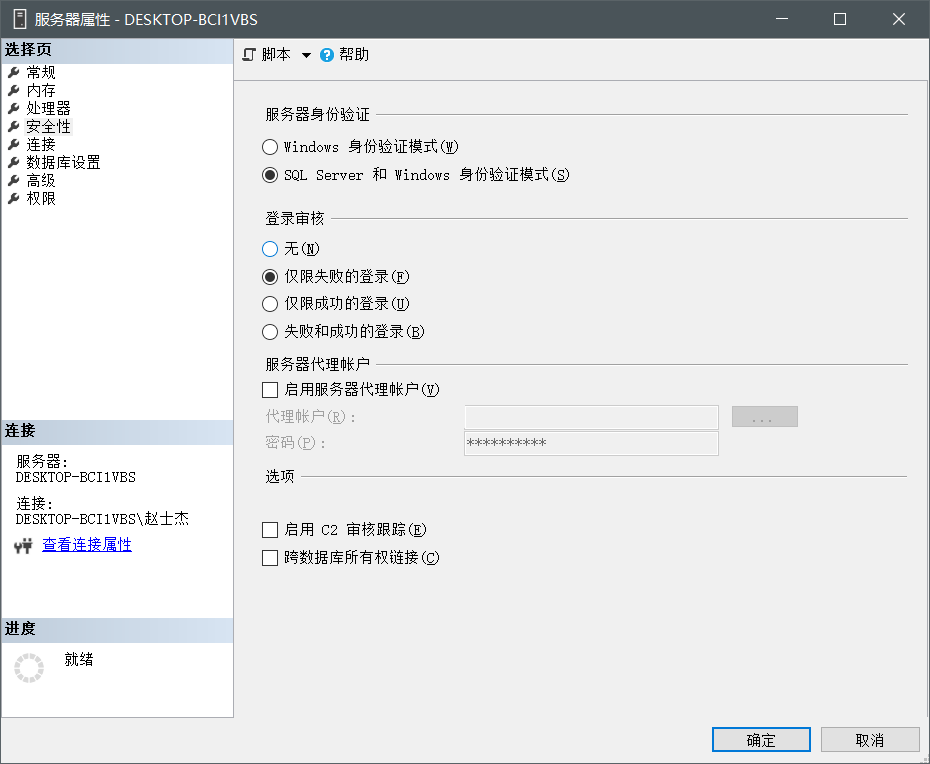
Task: Close the 服务器属性 window
Action: click(x=899, y=19)
